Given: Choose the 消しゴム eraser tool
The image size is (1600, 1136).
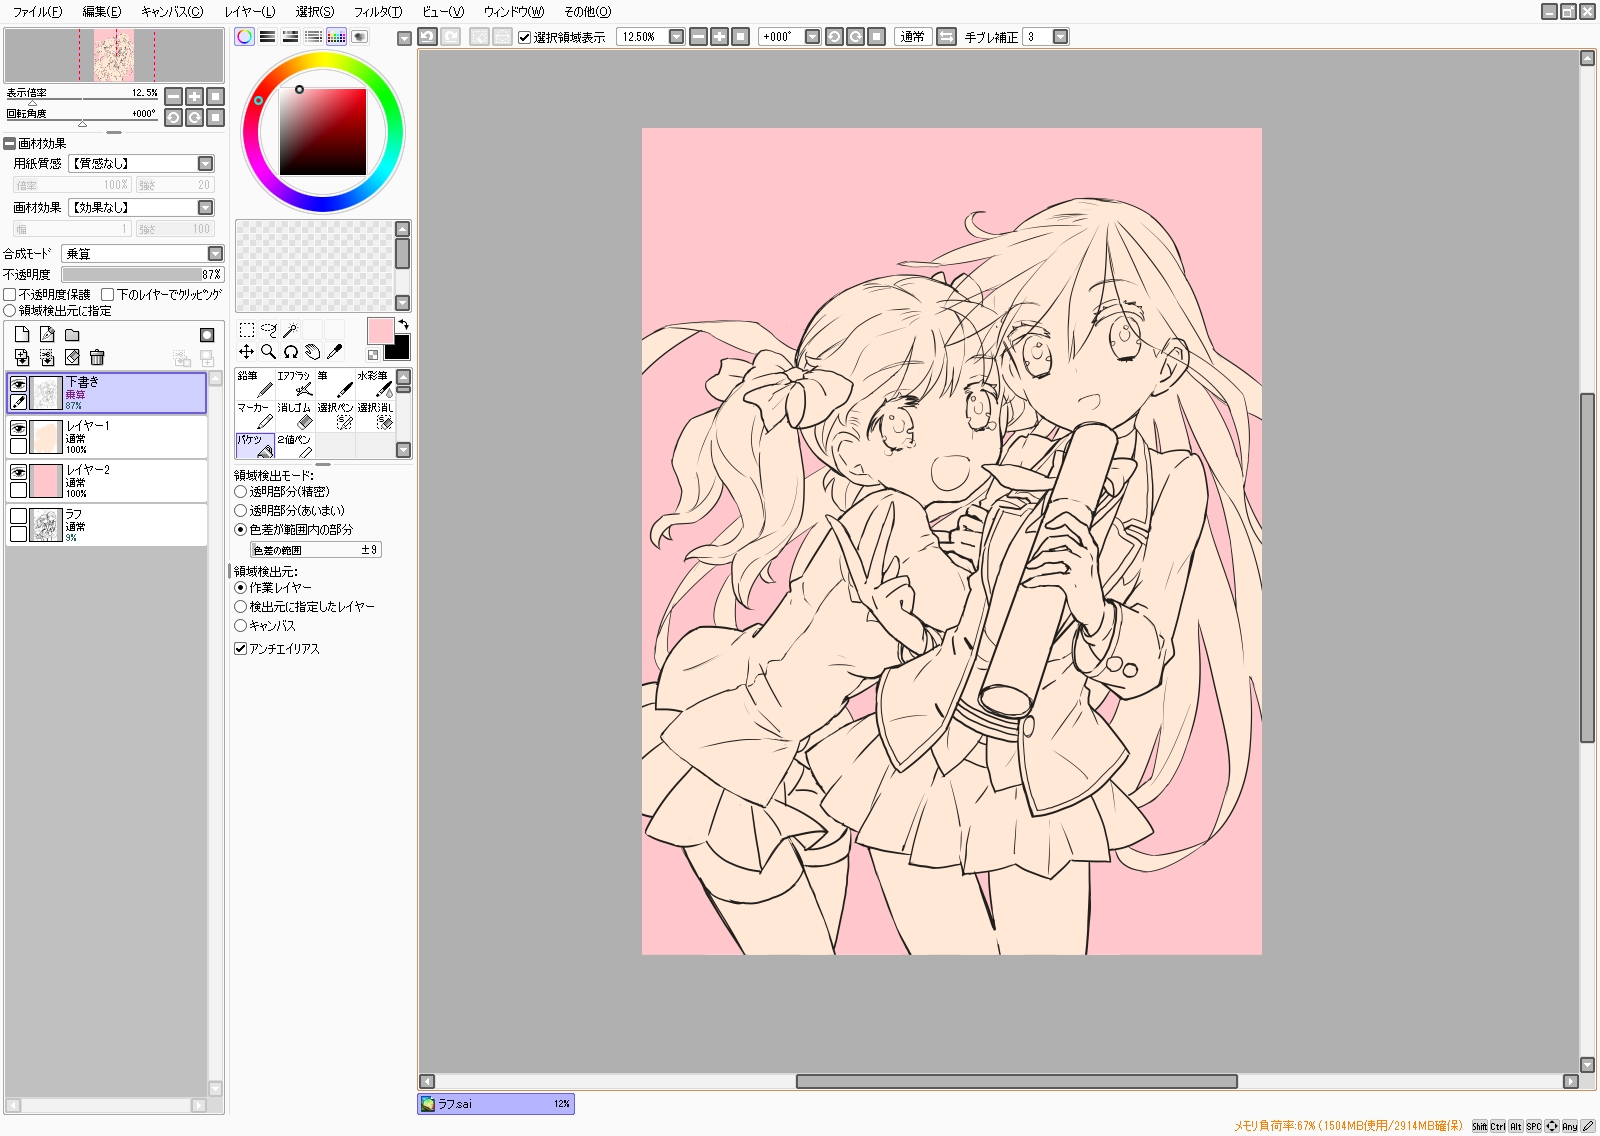Looking at the screenshot, I should 295,416.
